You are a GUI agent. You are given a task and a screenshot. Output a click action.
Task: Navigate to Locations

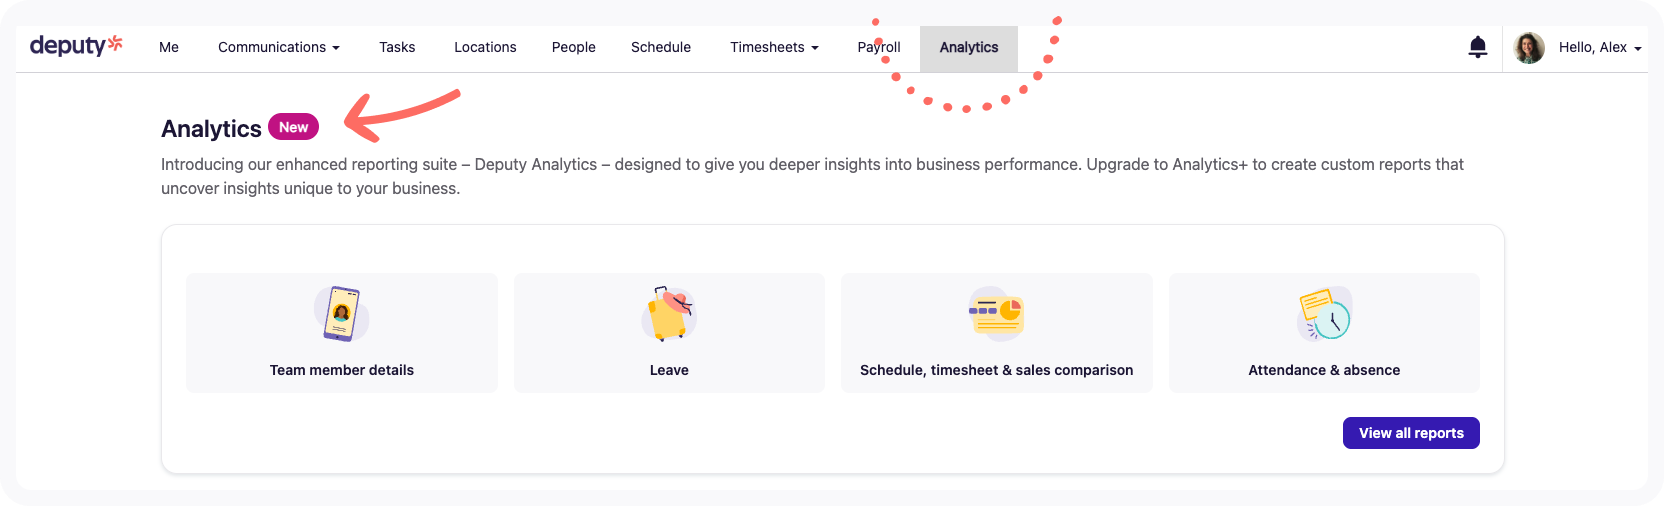click(x=485, y=47)
